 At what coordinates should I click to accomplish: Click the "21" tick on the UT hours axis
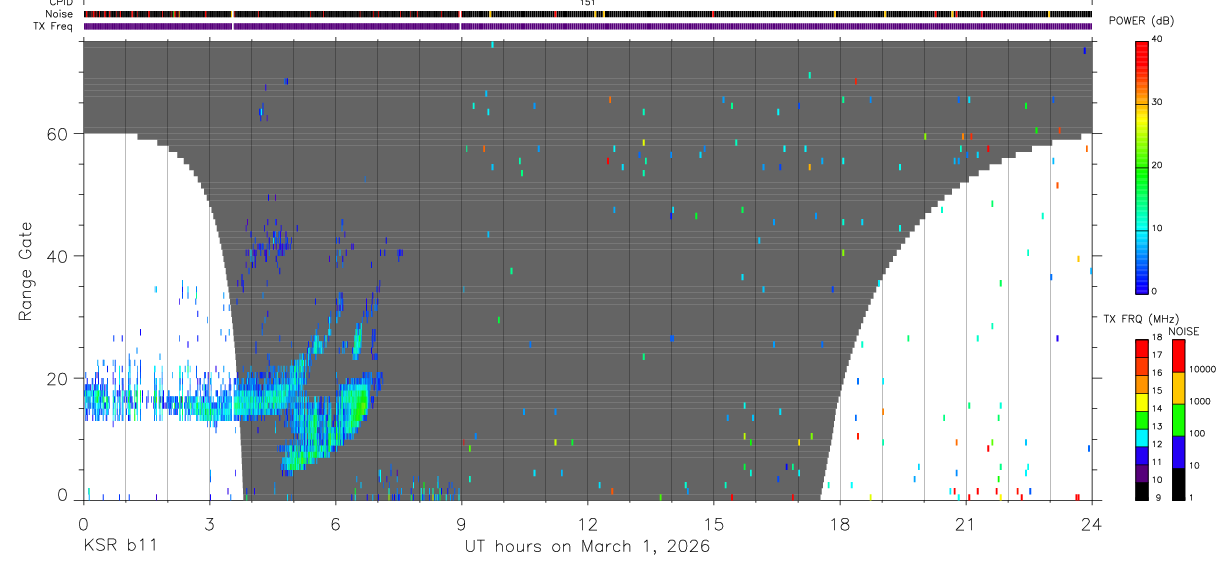pos(966,523)
